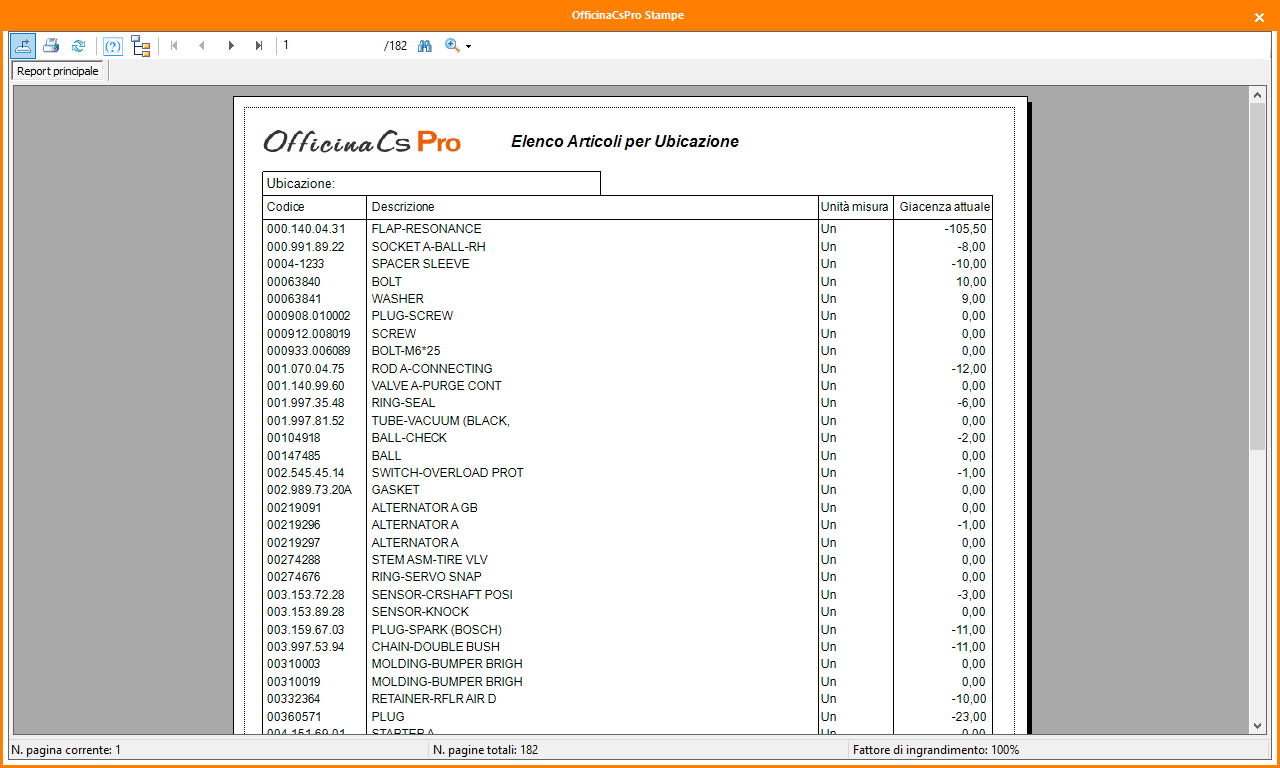This screenshot has width=1280, height=768.
Task: Click ROD A-CONNECTING description
Action: point(432,368)
